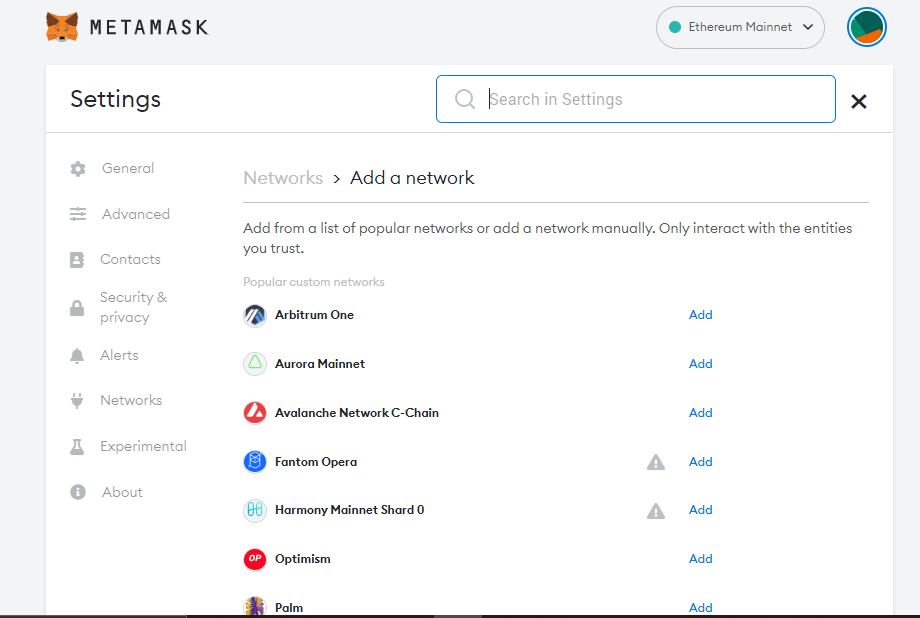Viewport: 920px width, 618px height.
Task: Click the General gear icon
Action: coord(77,169)
